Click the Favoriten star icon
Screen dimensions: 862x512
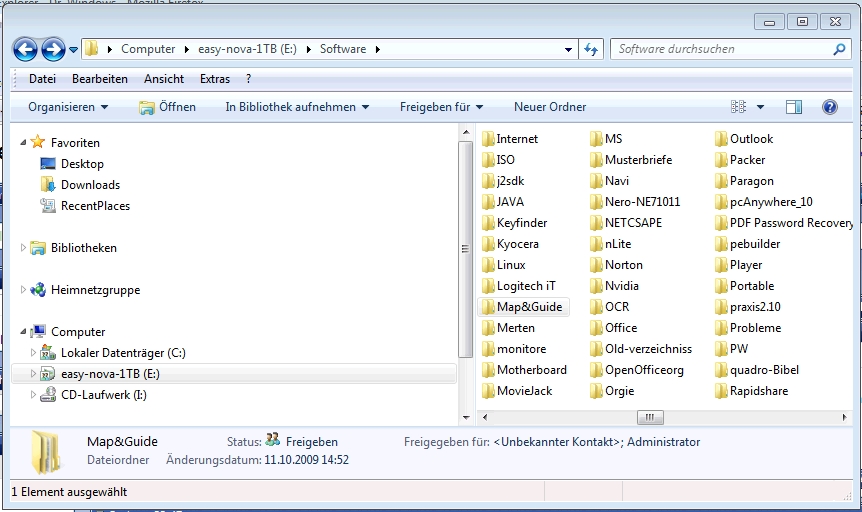(x=37, y=142)
